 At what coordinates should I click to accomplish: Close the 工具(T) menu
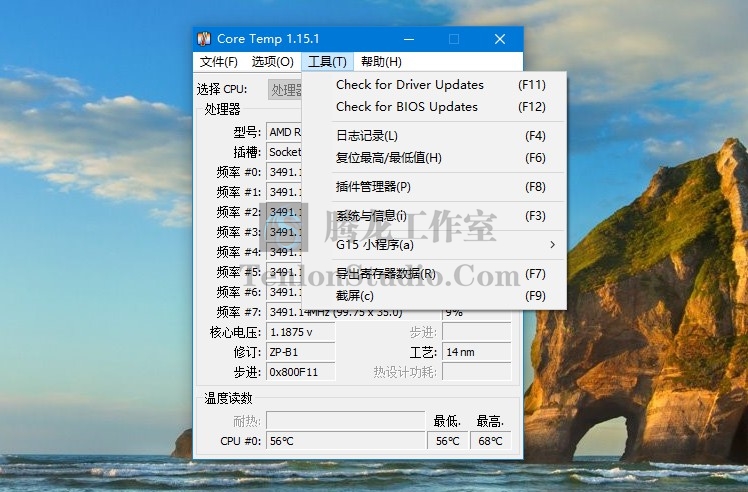tap(327, 62)
